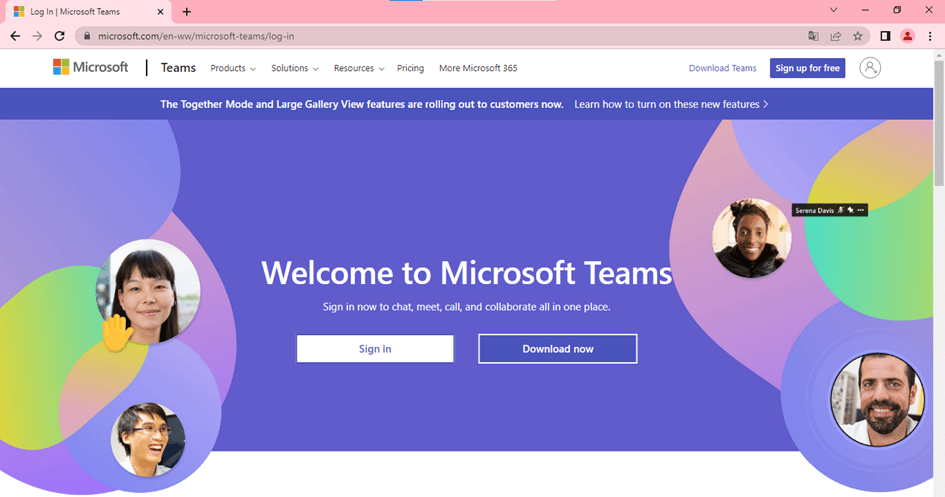
Task: Click the vertical page scrollbar
Action: coord(939,122)
